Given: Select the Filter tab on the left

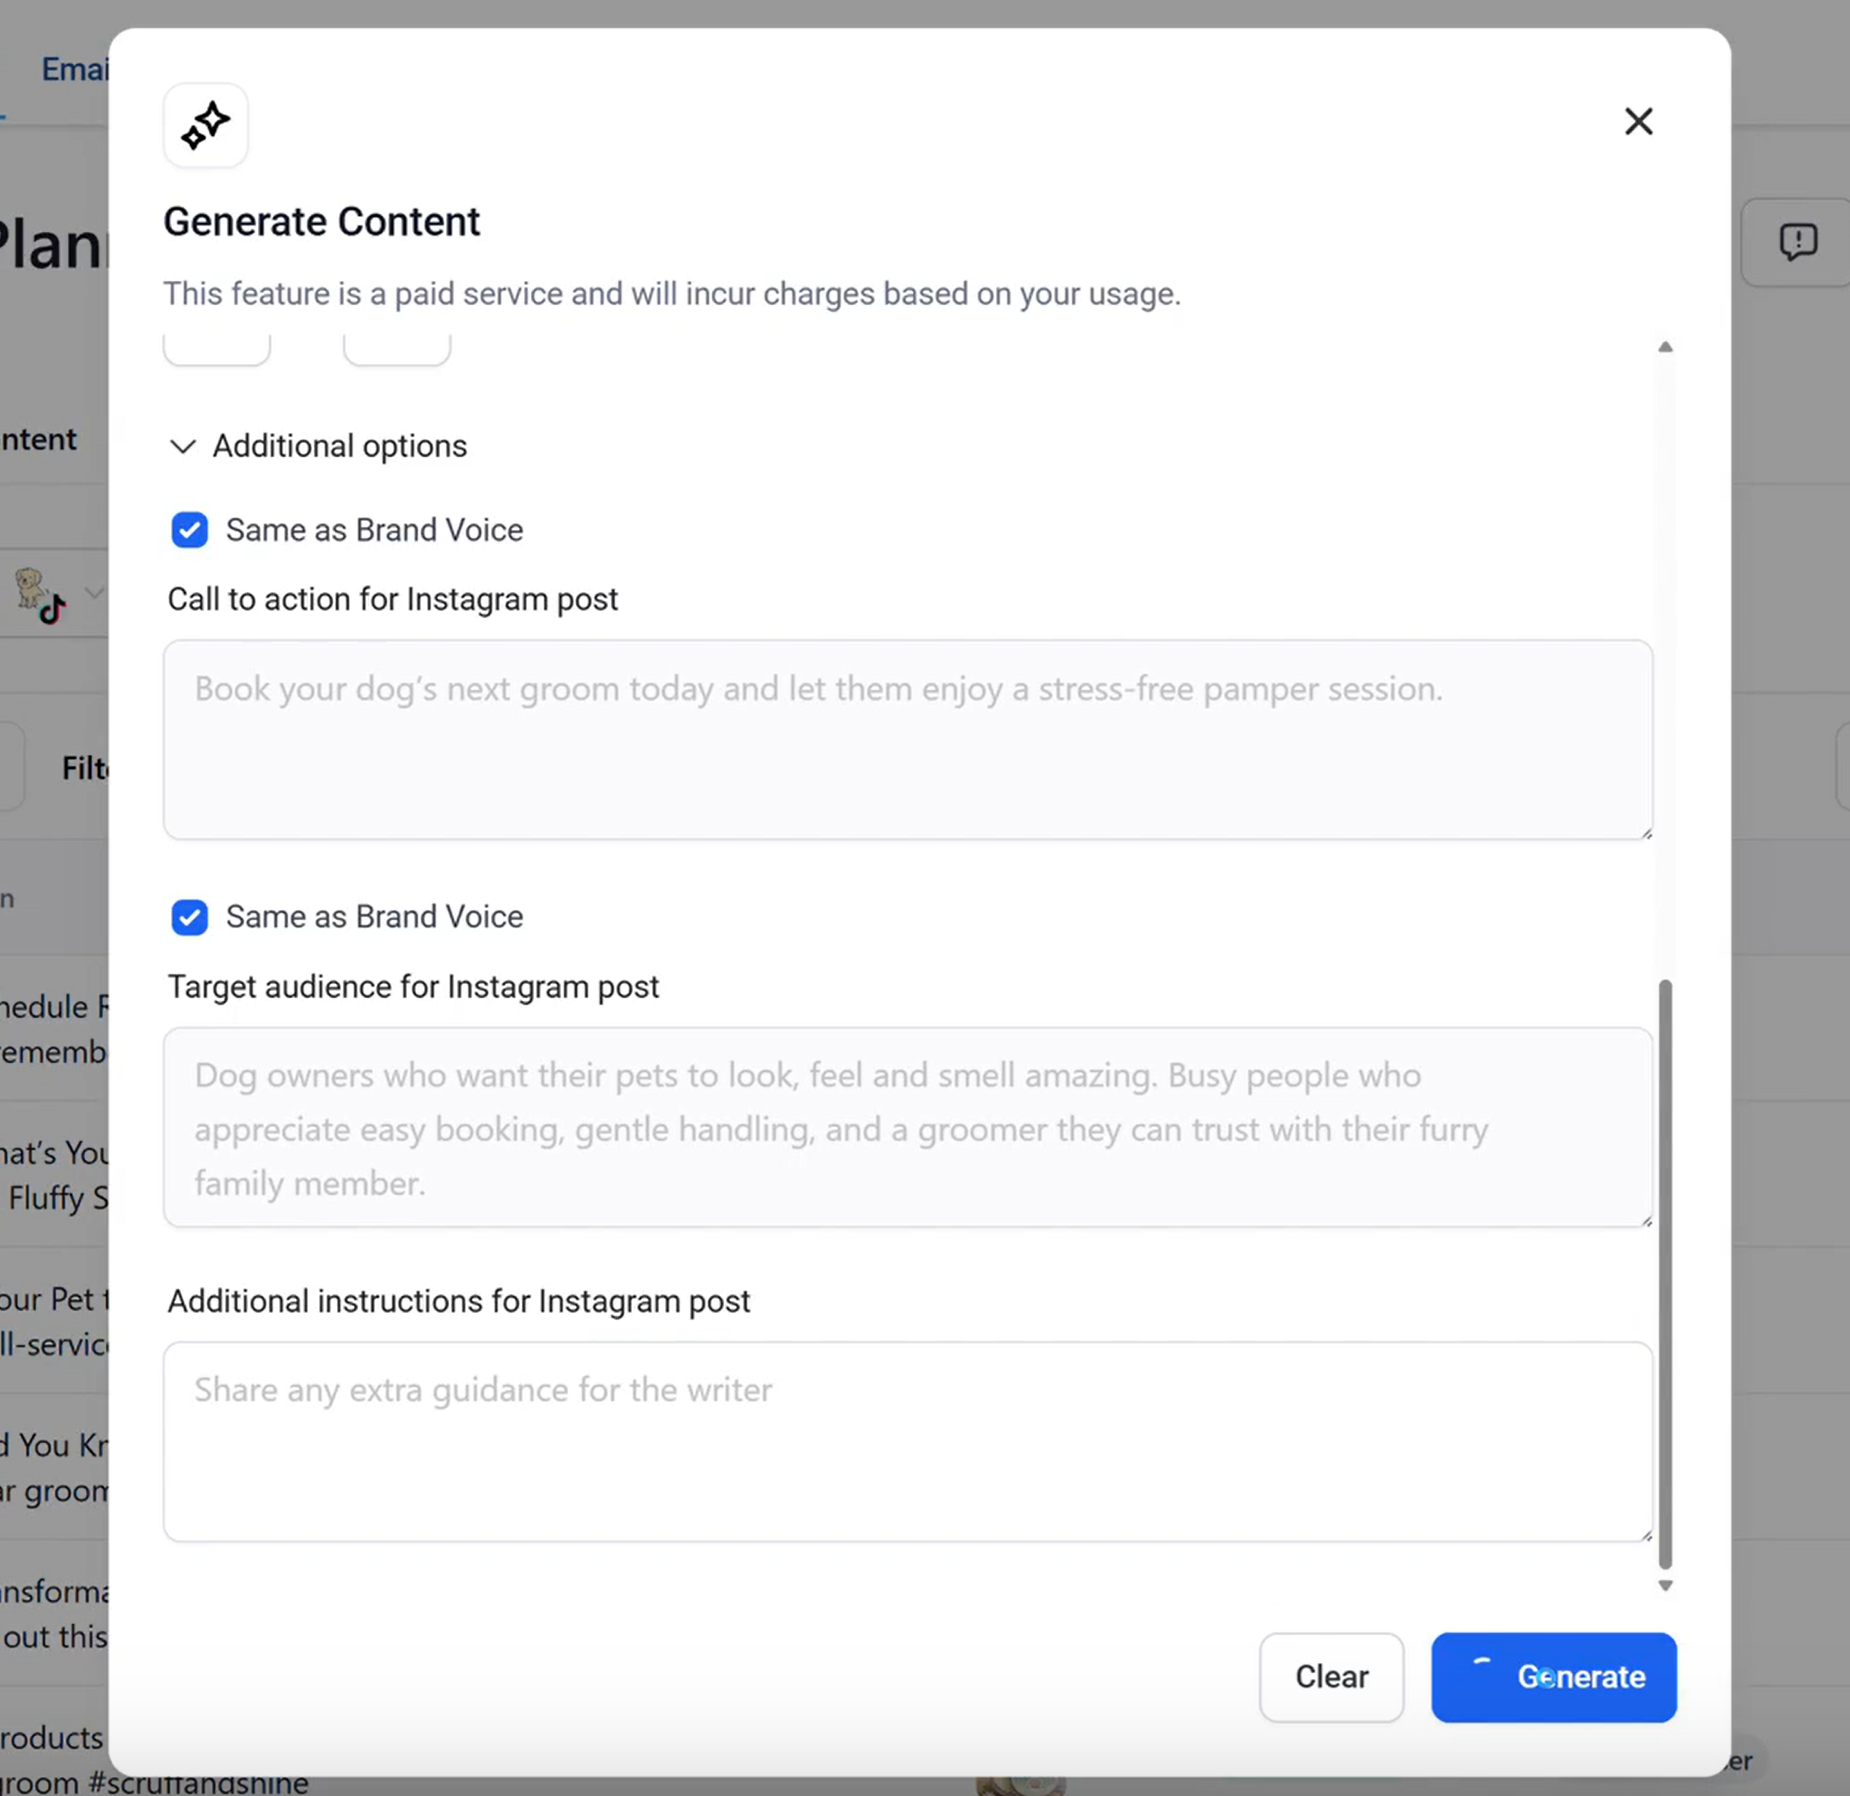Looking at the screenshot, I should 88,768.
